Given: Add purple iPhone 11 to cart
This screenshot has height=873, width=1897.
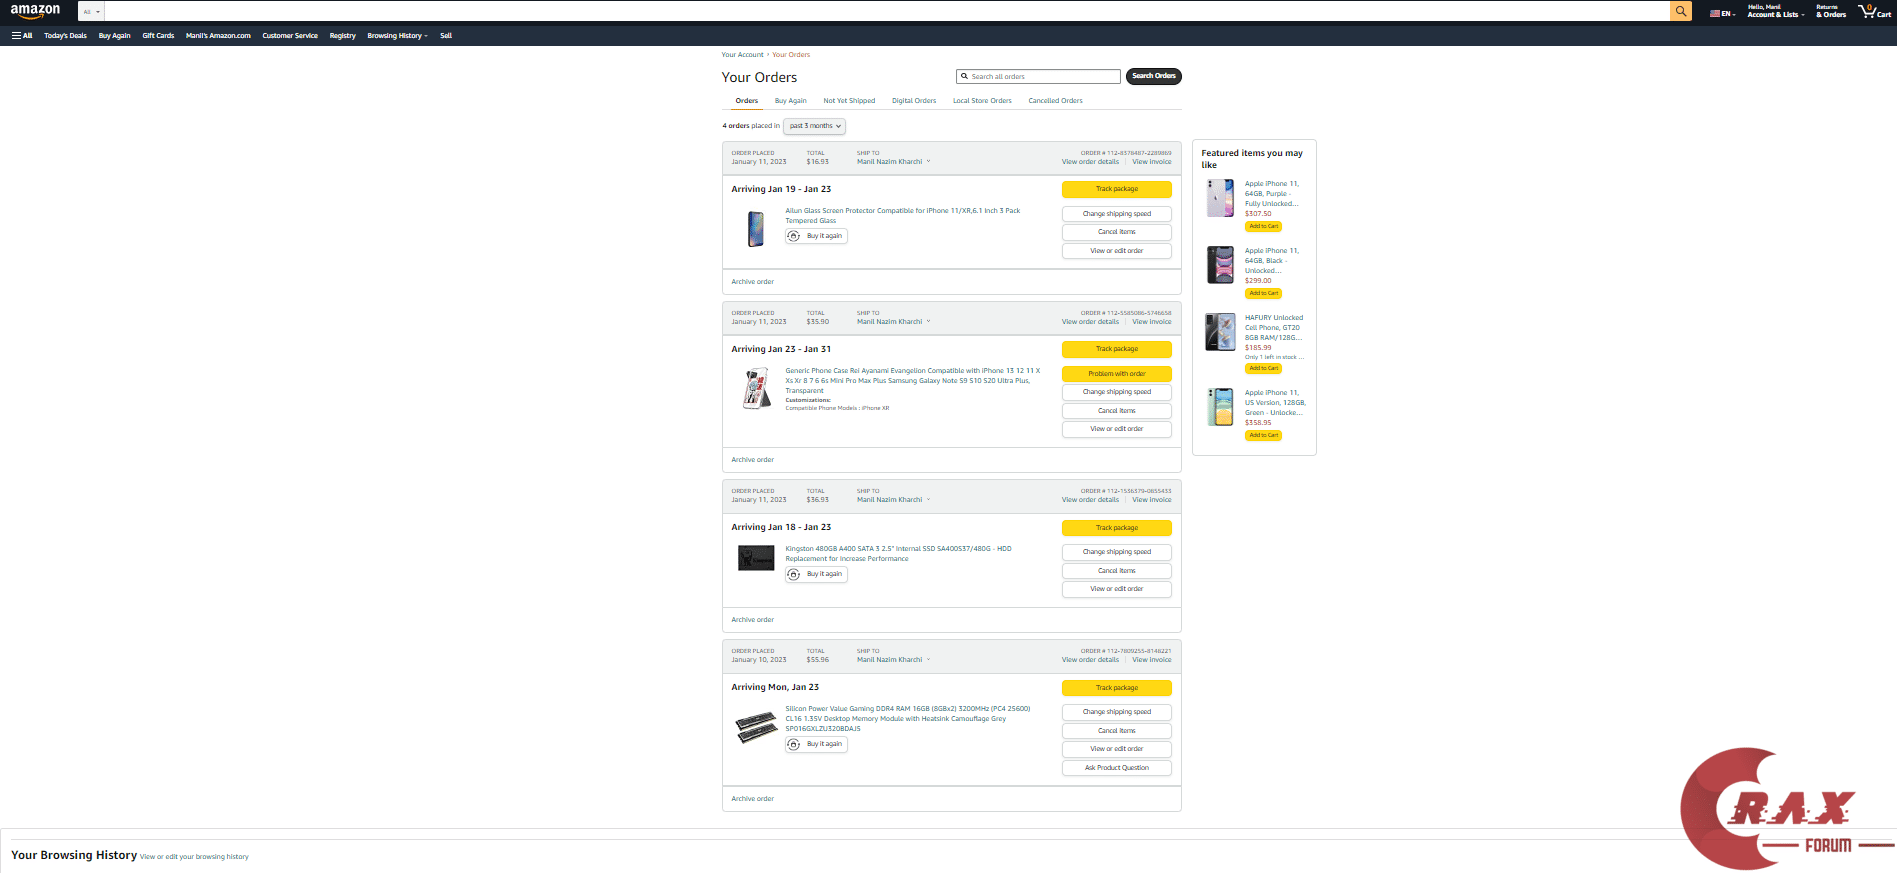Looking at the screenshot, I should pos(1264,226).
